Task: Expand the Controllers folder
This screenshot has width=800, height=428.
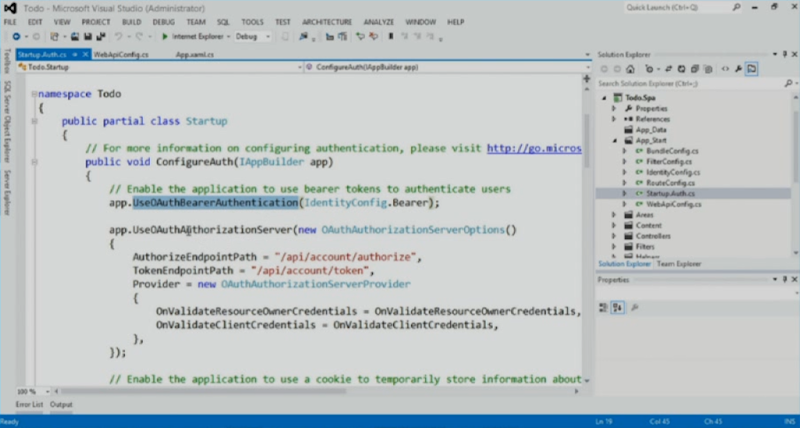Action: tap(614, 236)
